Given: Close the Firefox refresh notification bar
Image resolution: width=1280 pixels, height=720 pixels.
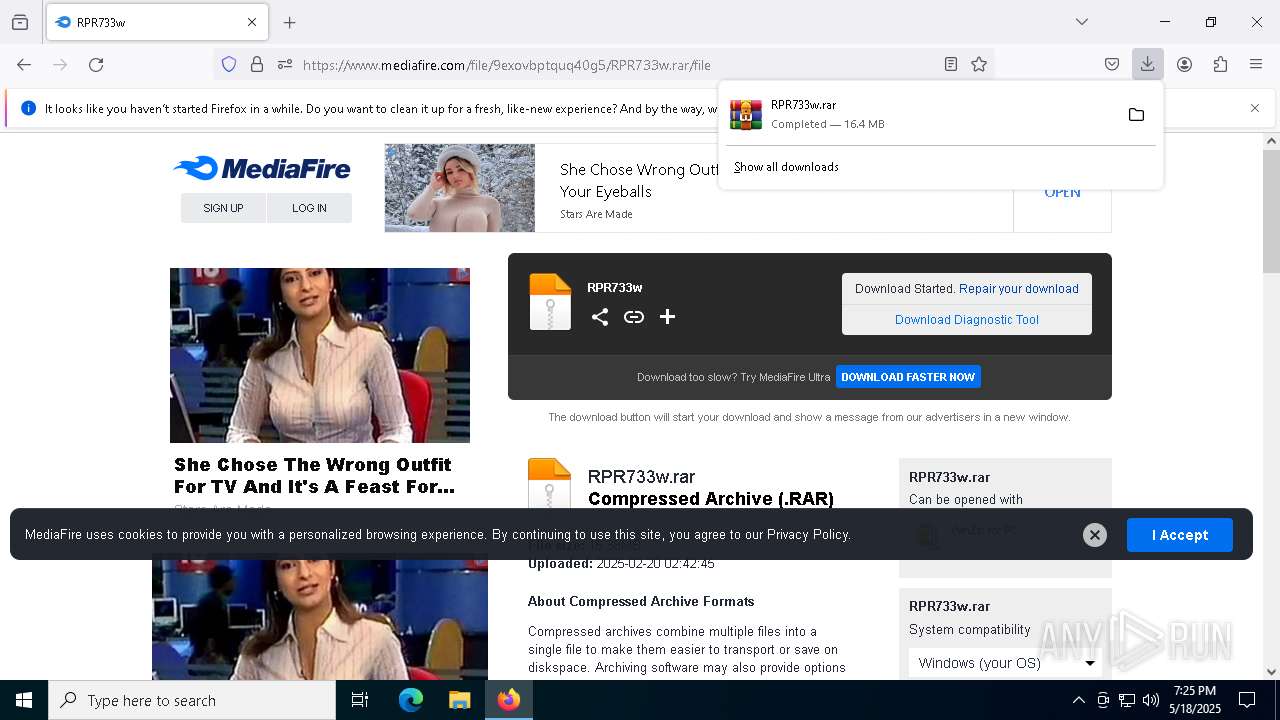Looking at the screenshot, I should (1255, 108).
